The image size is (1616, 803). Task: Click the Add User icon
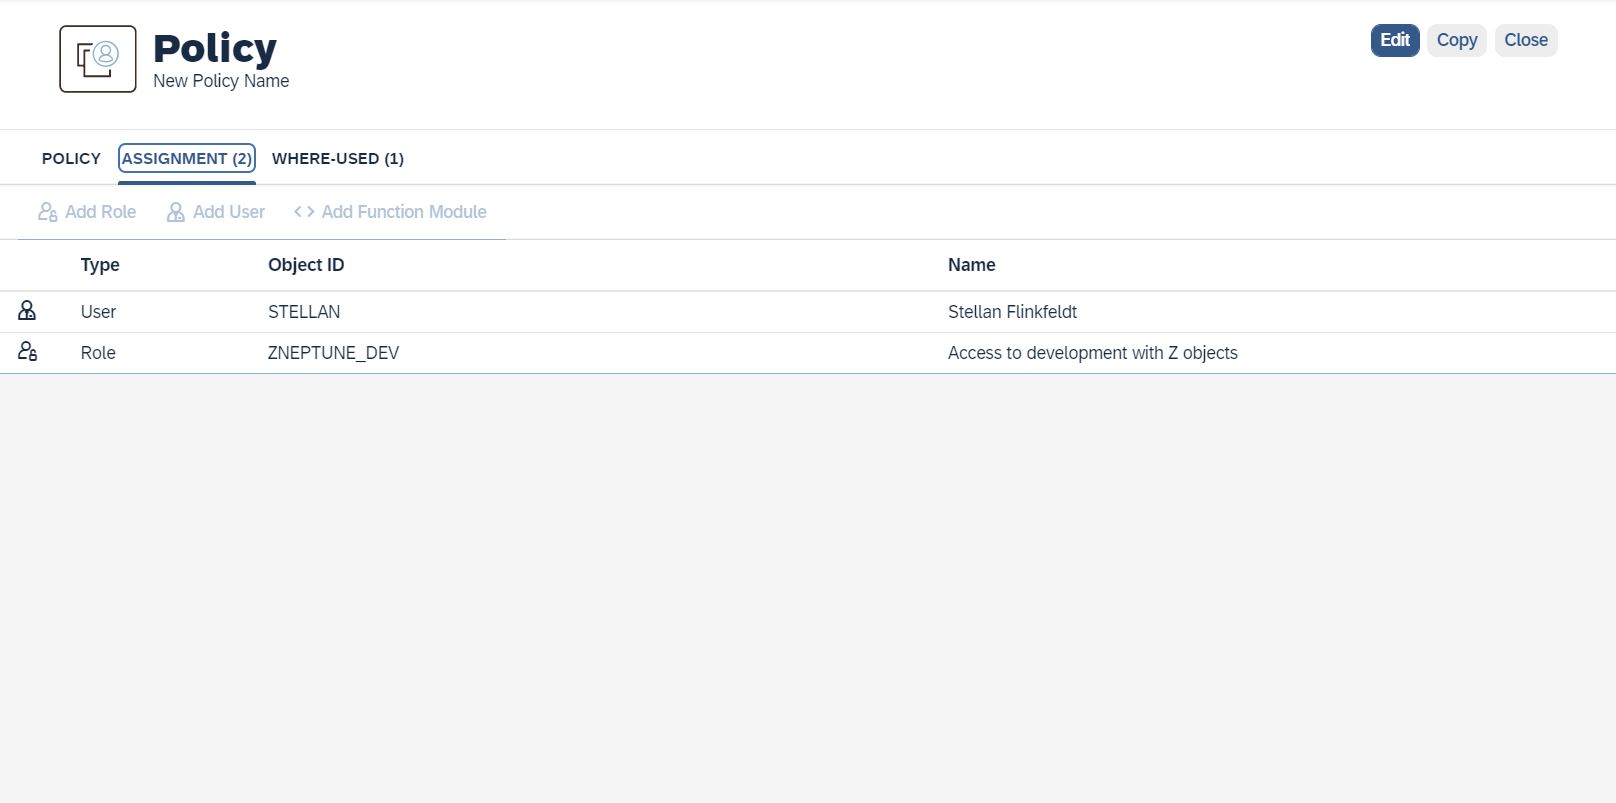coord(176,212)
